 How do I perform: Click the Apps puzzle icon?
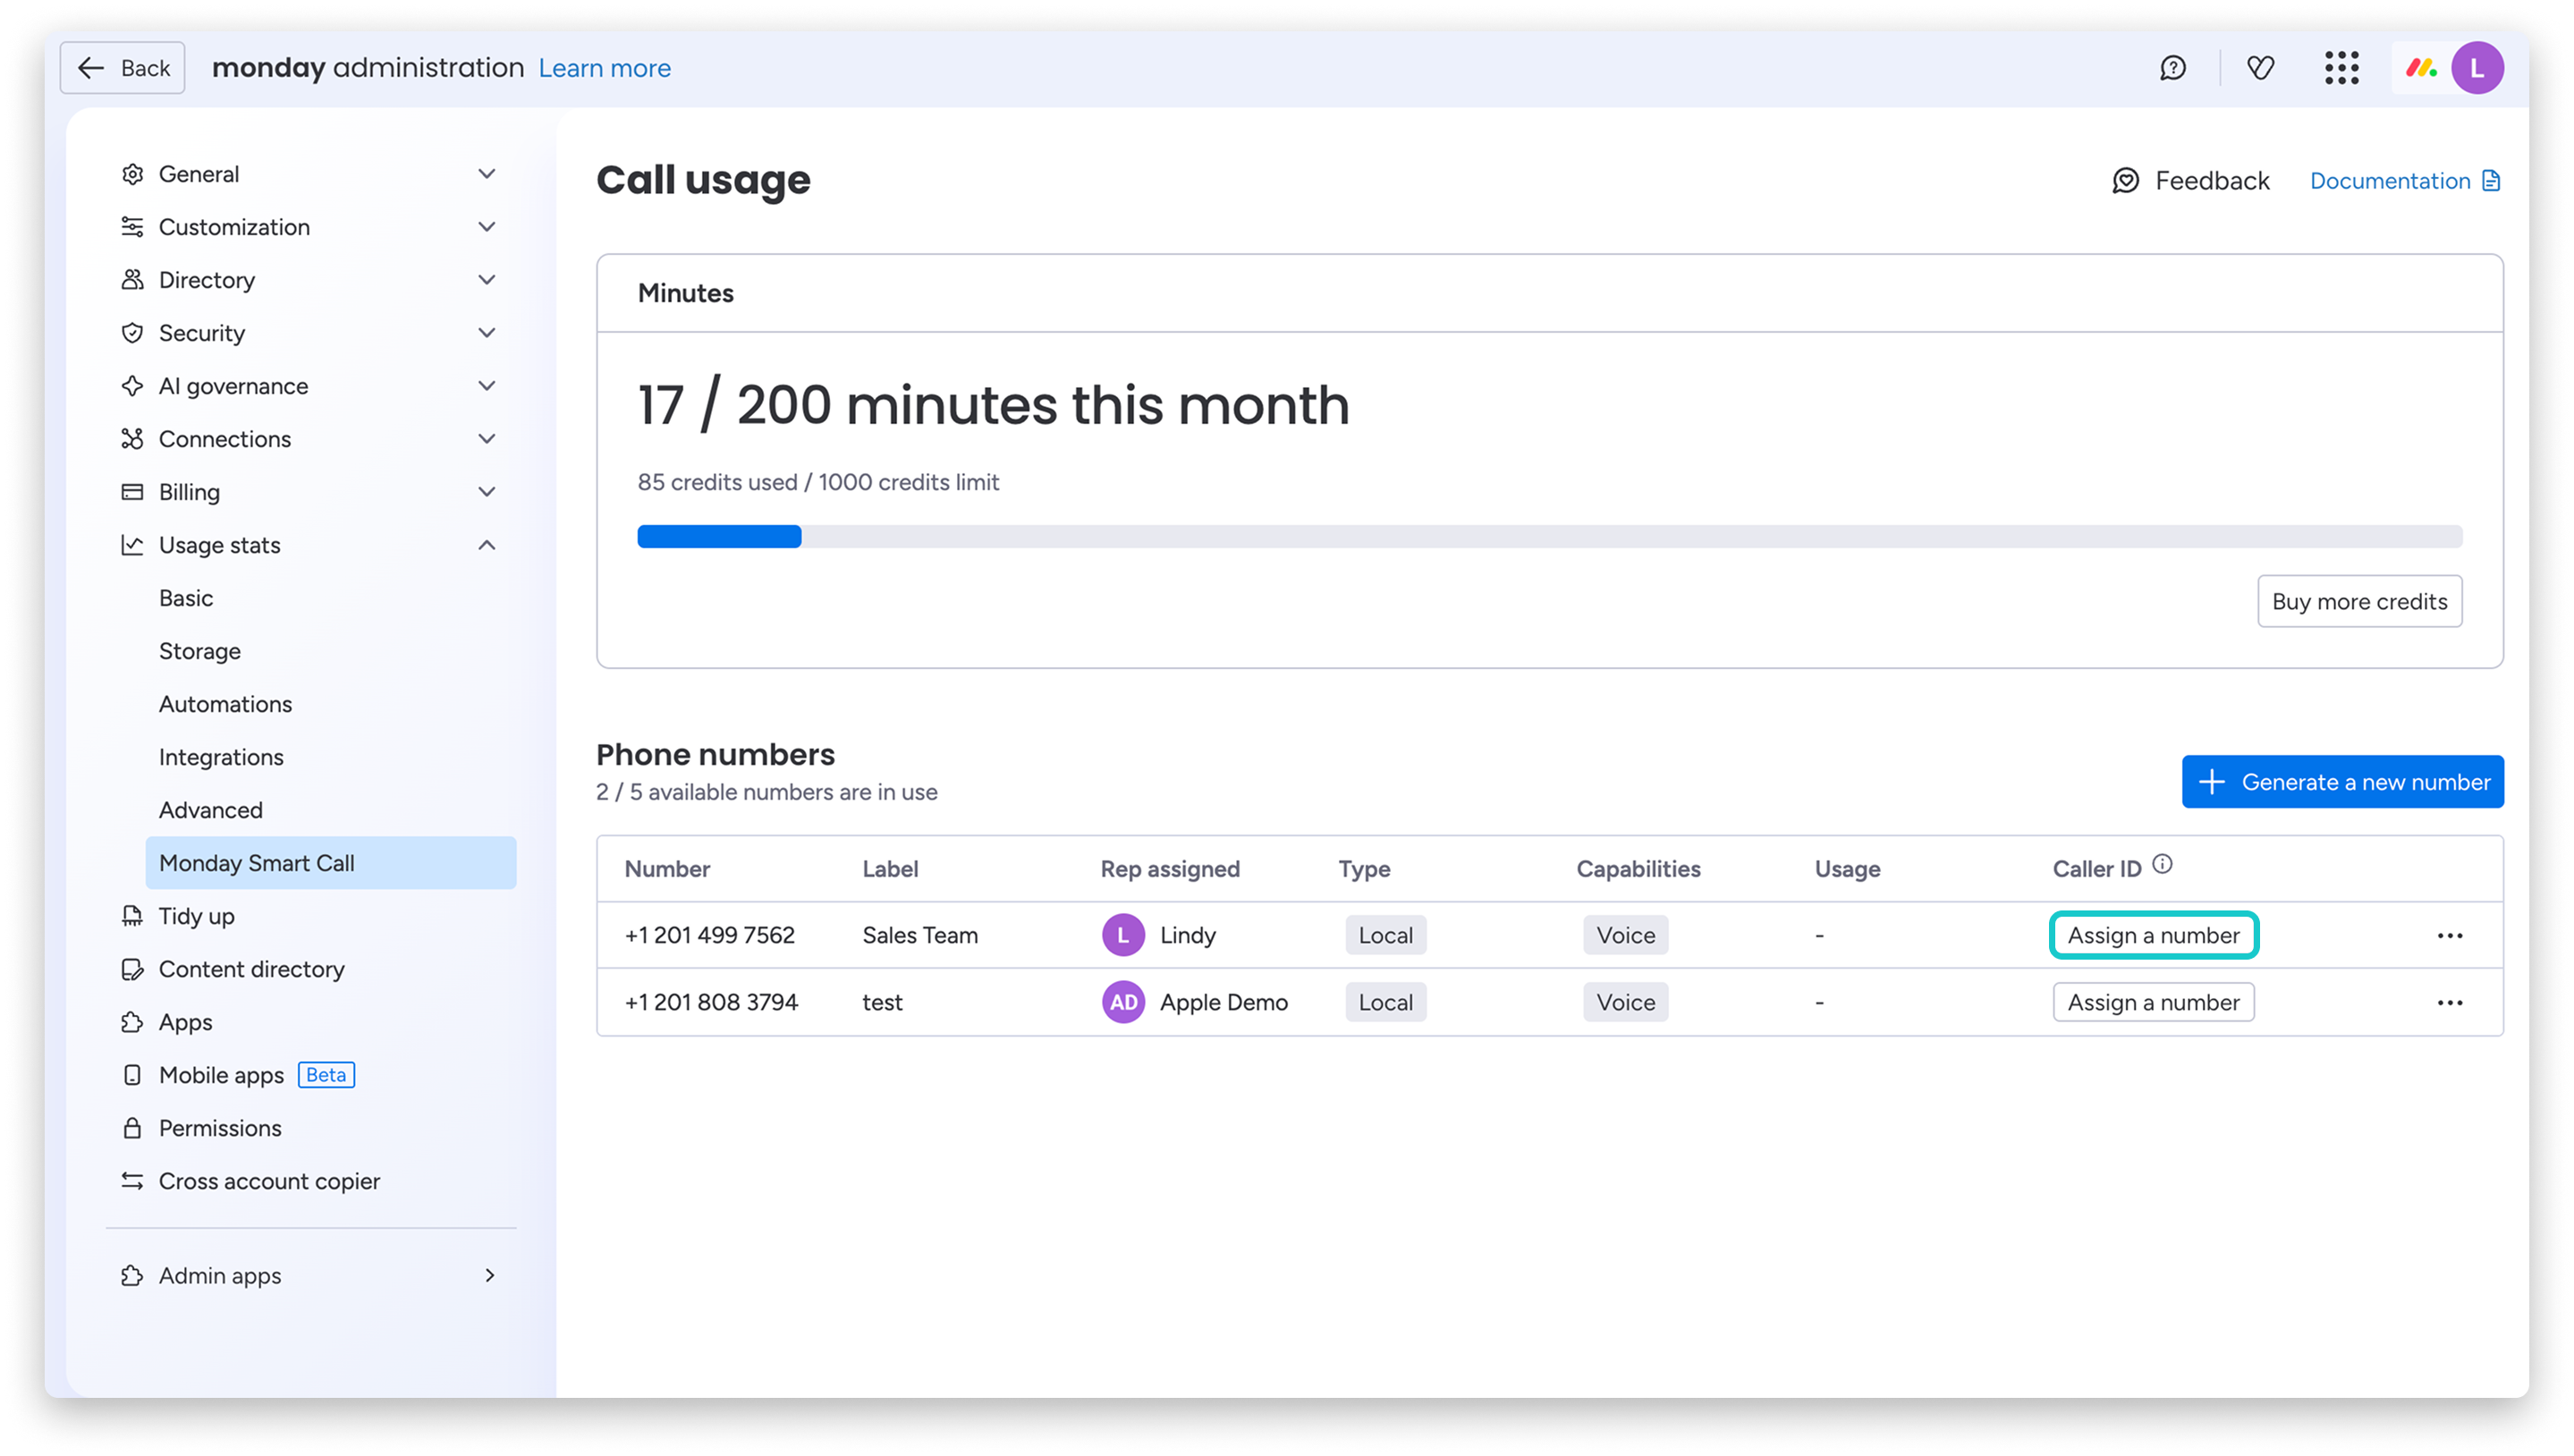click(132, 1022)
